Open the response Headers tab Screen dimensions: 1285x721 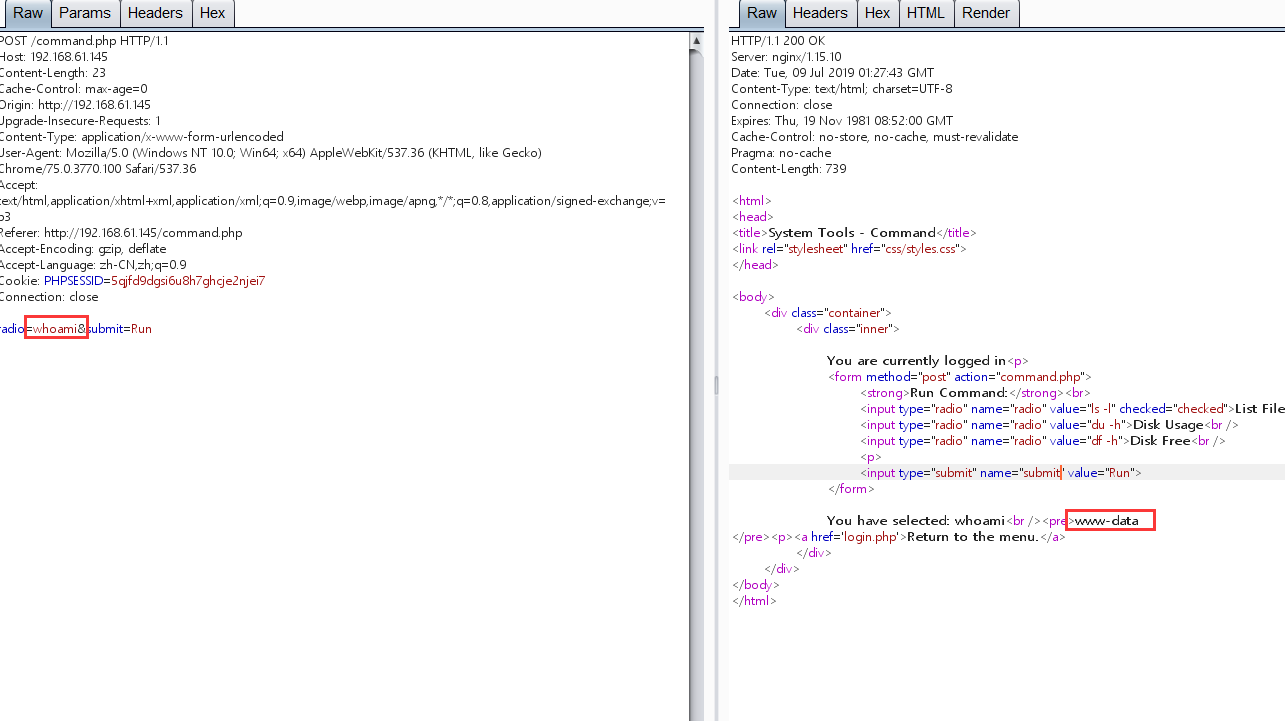coord(820,13)
